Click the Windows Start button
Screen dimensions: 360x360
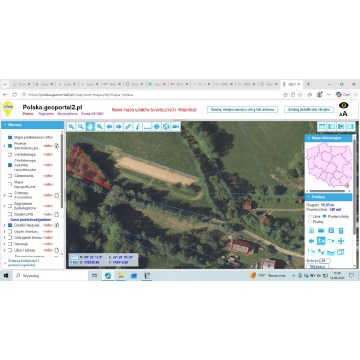[x=6, y=276]
